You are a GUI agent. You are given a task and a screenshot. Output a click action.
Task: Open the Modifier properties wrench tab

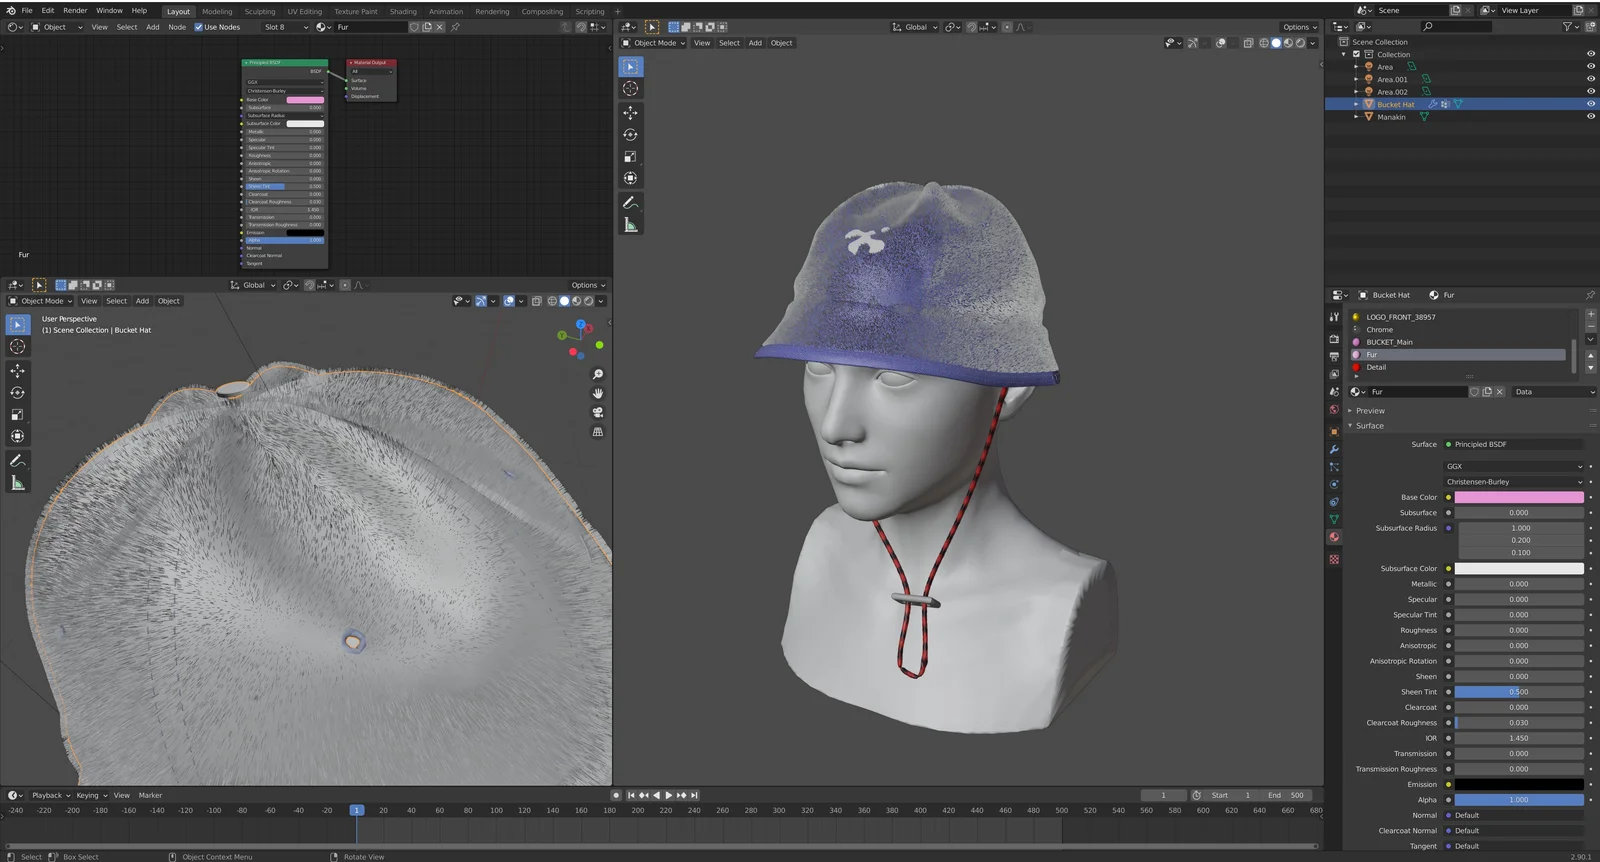tap(1334, 449)
